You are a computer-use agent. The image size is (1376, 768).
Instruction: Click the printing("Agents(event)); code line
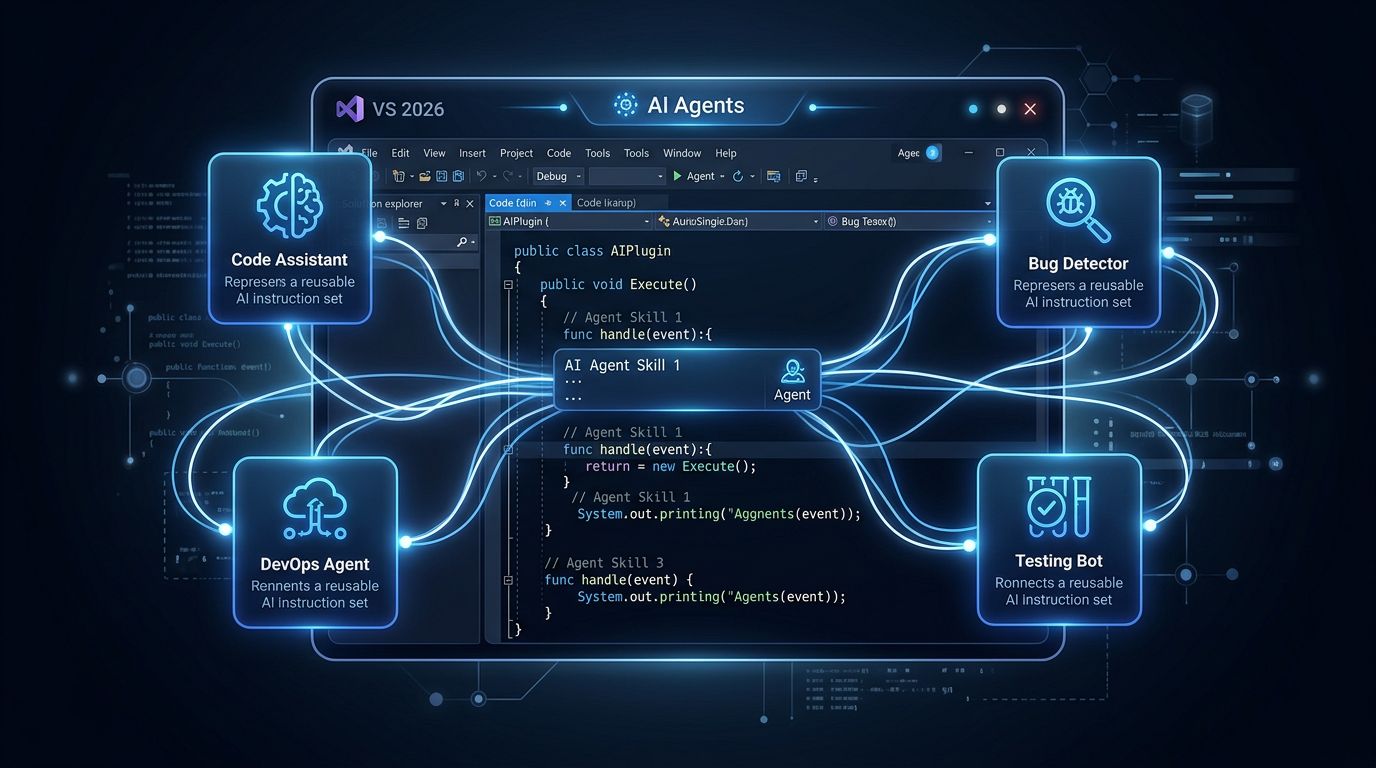(x=711, y=596)
